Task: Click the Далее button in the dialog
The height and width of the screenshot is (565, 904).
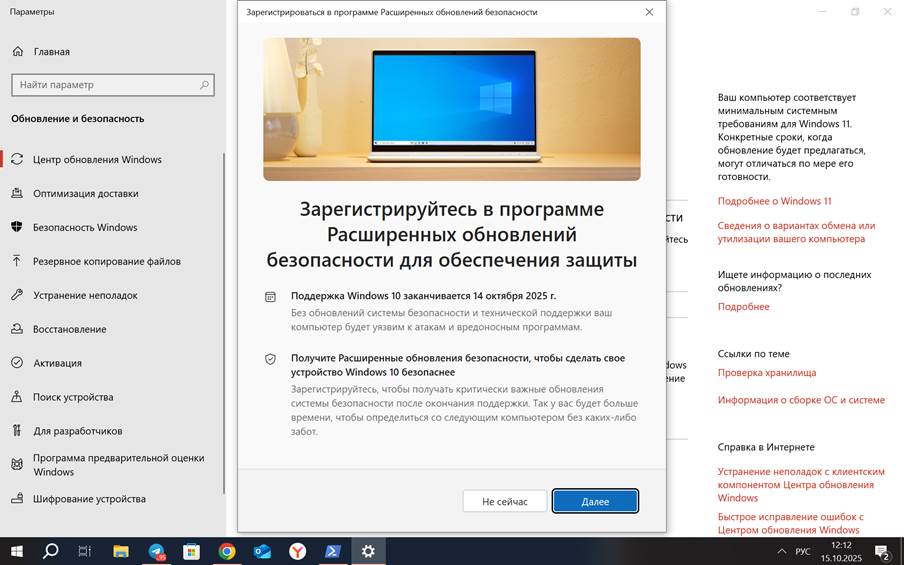Action: tap(595, 501)
